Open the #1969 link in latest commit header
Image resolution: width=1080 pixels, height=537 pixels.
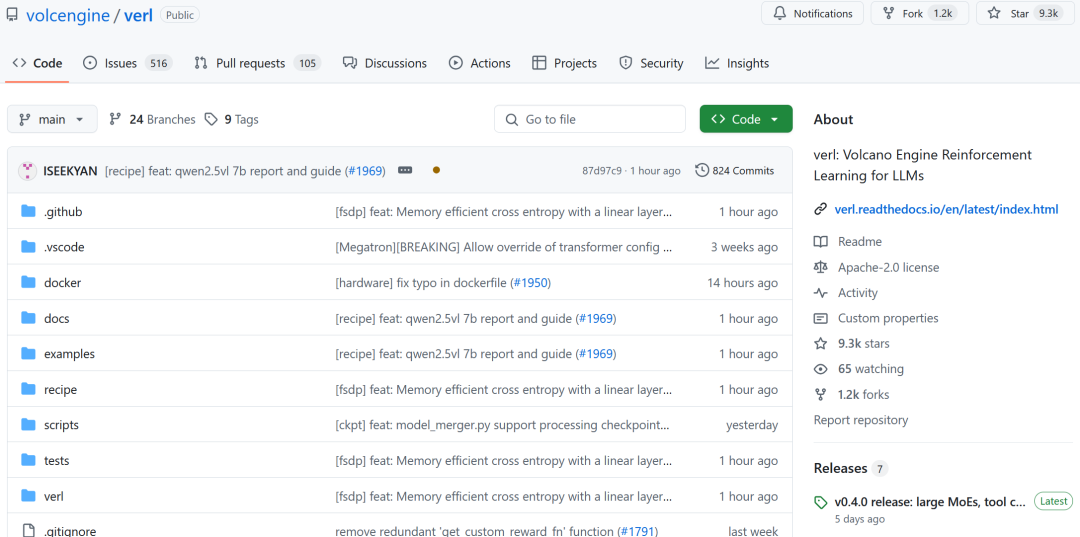tap(366, 171)
